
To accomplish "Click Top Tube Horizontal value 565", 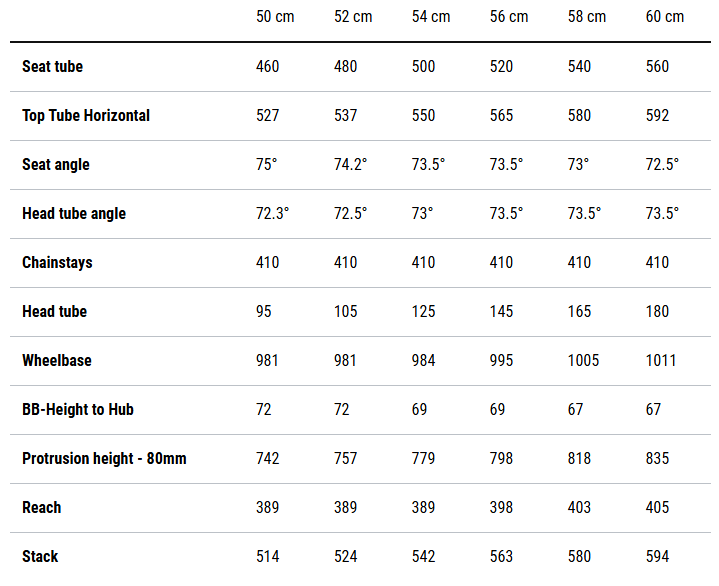I will coord(501,116).
